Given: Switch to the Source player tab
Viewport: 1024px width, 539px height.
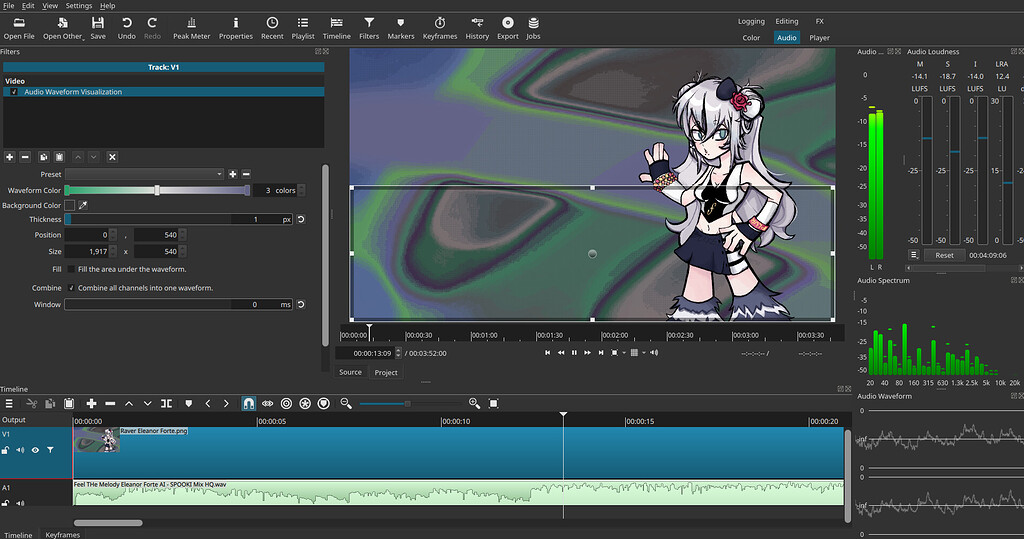Looking at the screenshot, I should click(350, 372).
